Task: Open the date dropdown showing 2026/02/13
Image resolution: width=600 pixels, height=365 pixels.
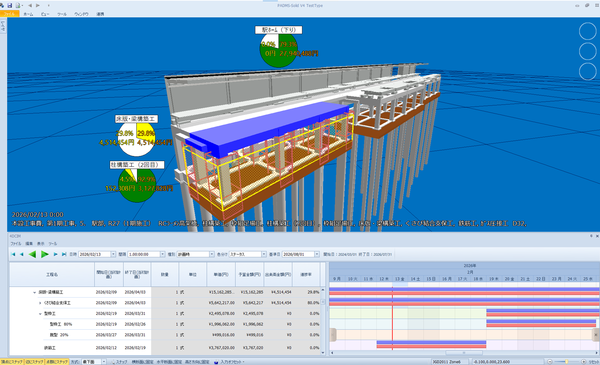Action: (x=113, y=254)
